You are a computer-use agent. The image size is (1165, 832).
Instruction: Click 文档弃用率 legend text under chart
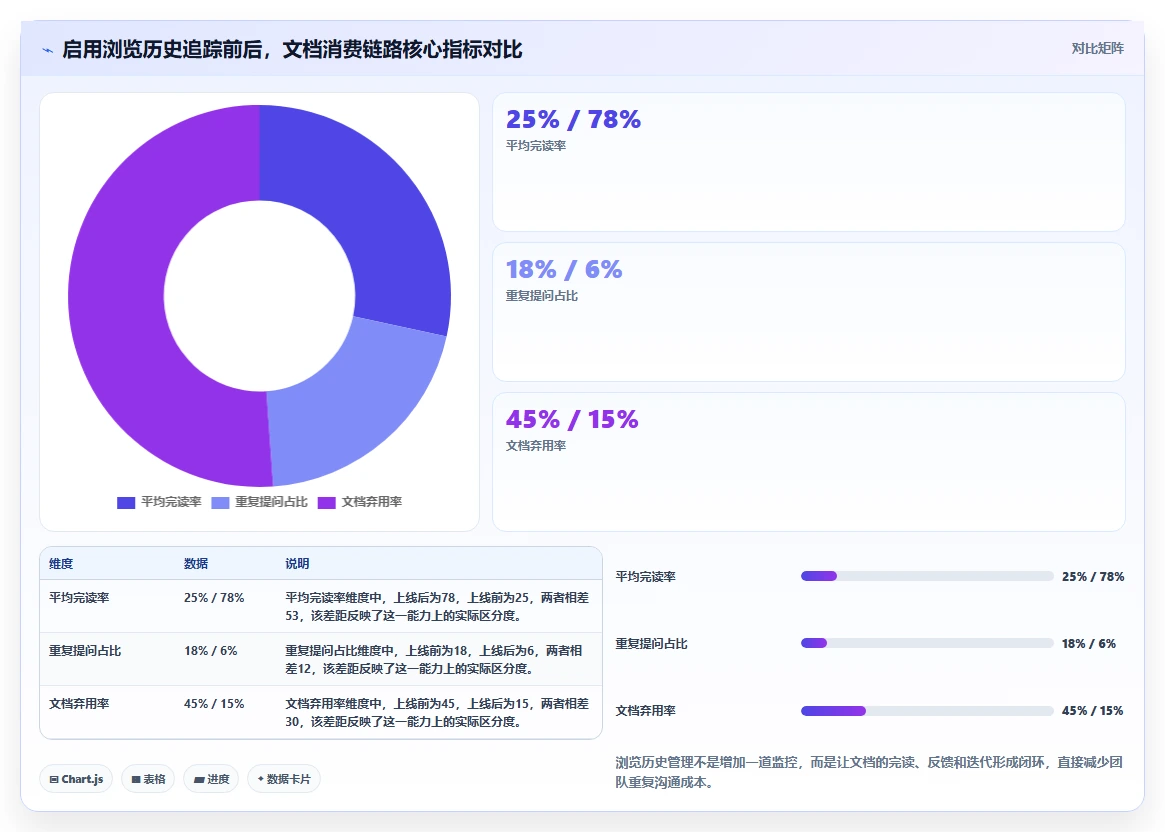coord(371,502)
